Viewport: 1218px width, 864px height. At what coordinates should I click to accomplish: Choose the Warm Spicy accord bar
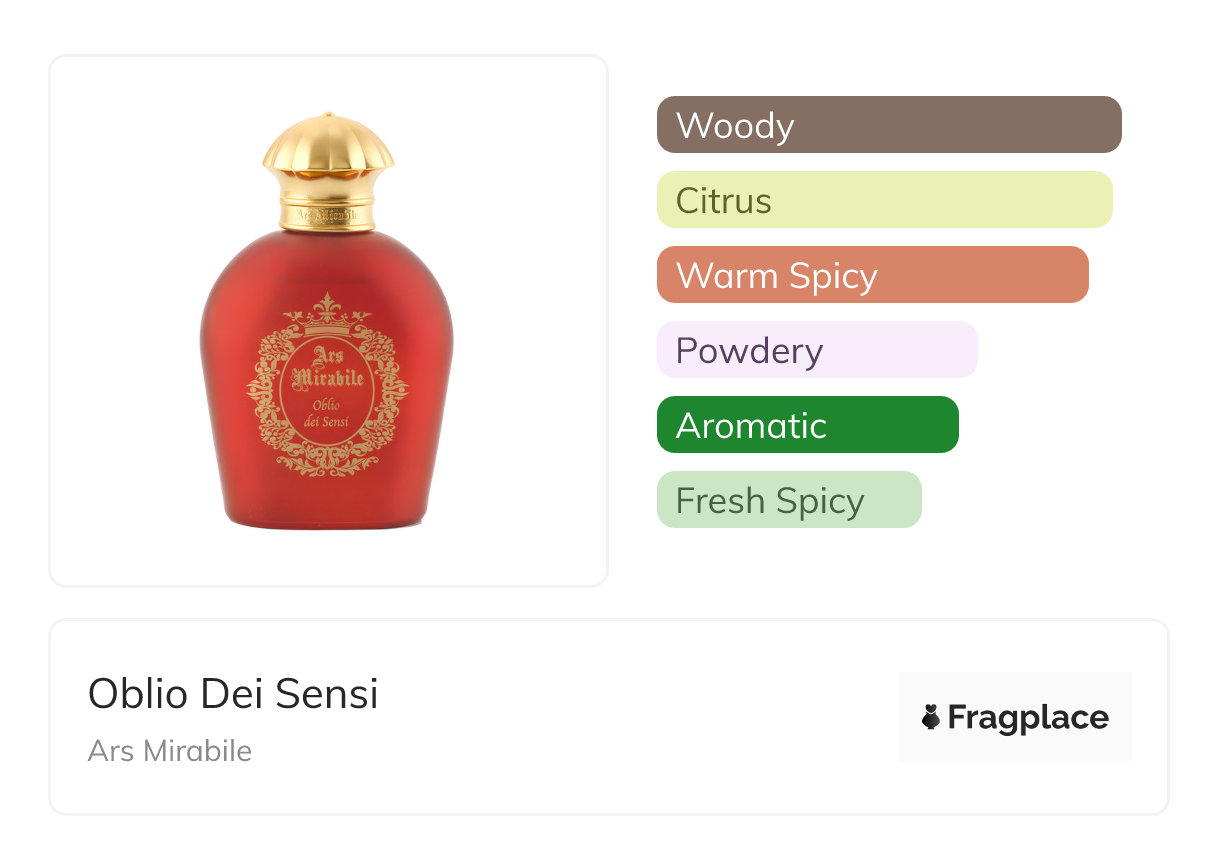(872, 275)
